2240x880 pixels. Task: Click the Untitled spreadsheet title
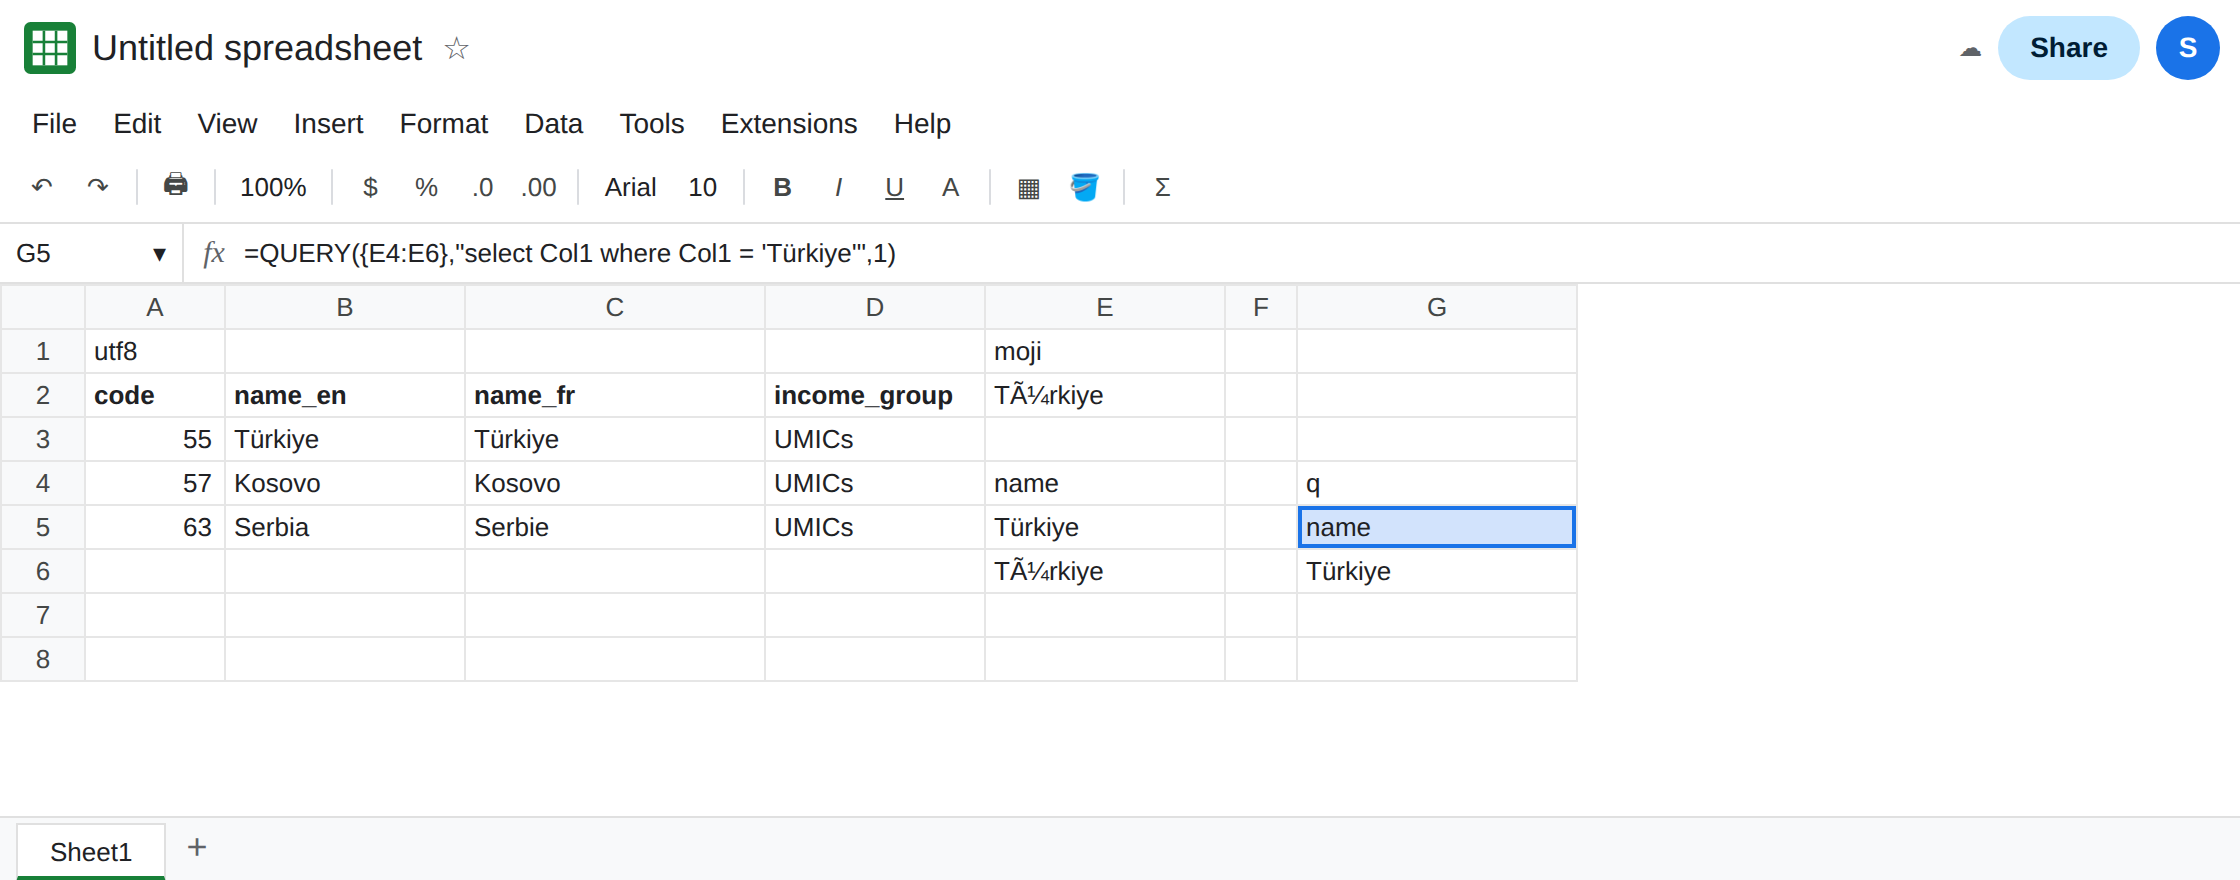257,48
